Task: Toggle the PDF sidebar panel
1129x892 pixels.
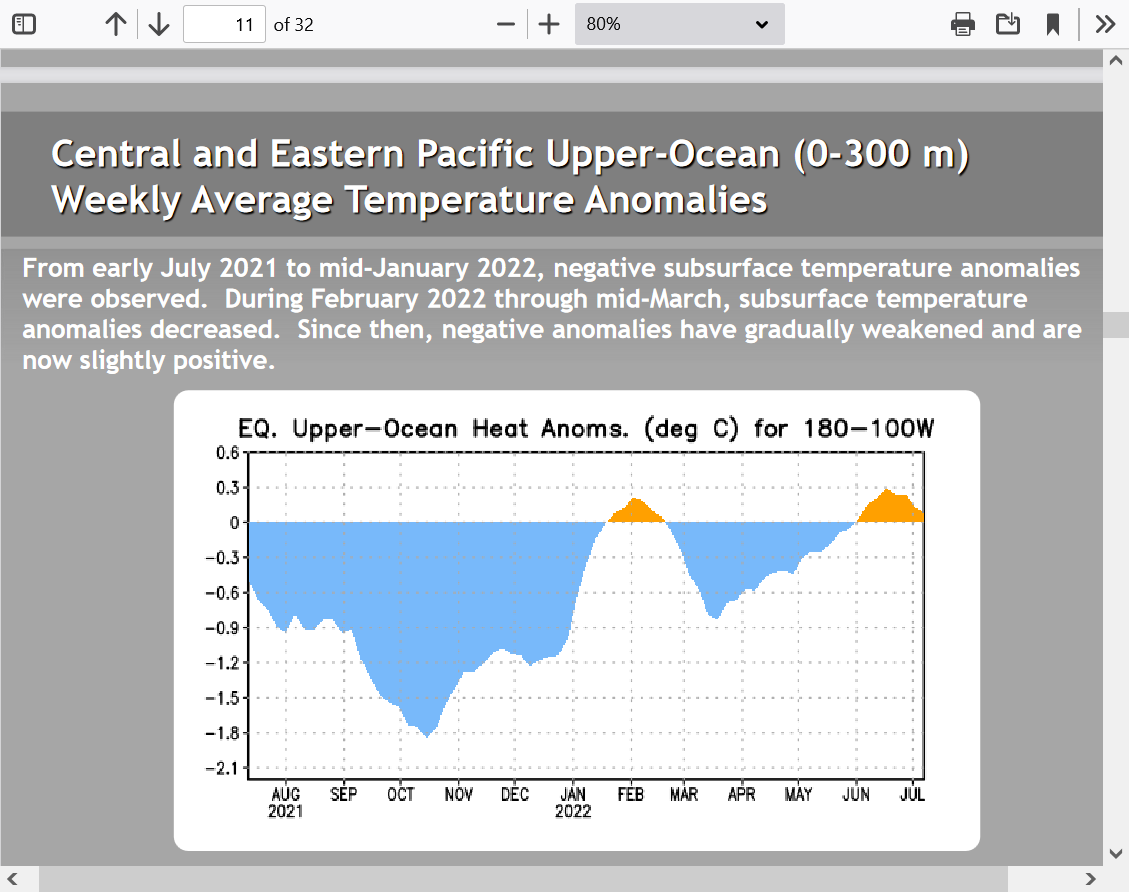Action: tap(24, 24)
